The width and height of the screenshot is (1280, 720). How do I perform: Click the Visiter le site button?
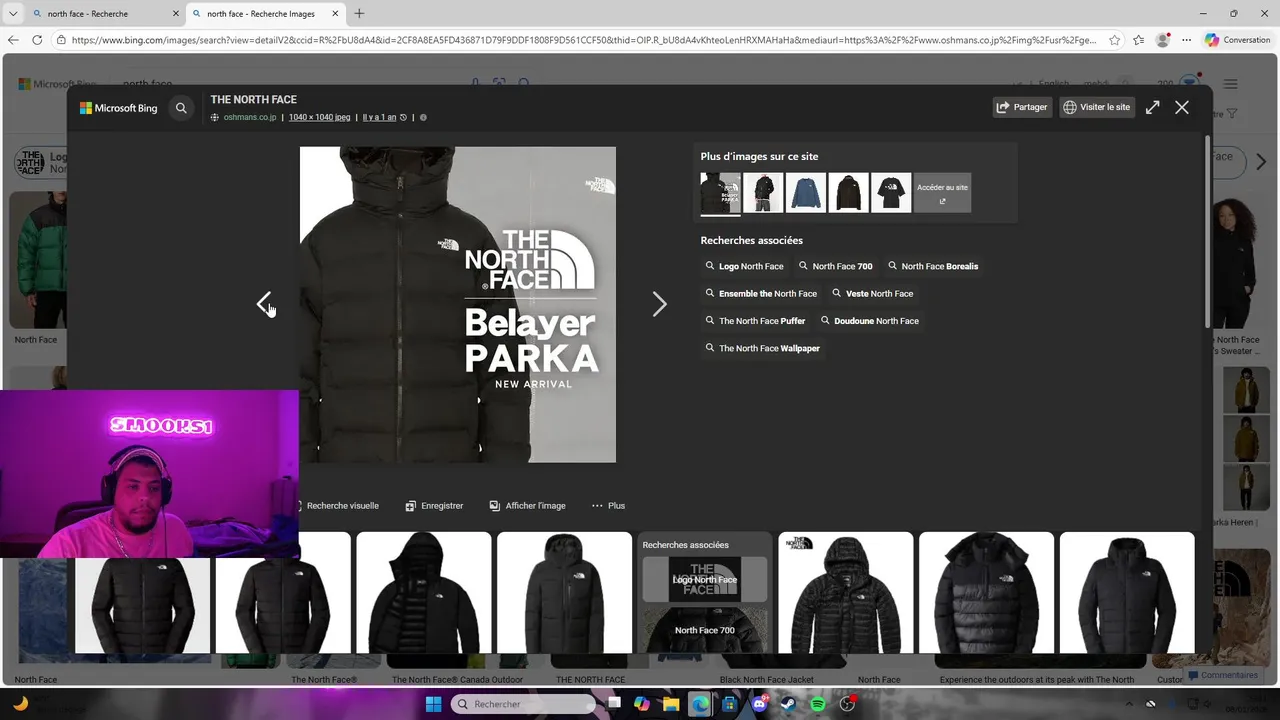pyautogui.click(x=1097, y=107)
